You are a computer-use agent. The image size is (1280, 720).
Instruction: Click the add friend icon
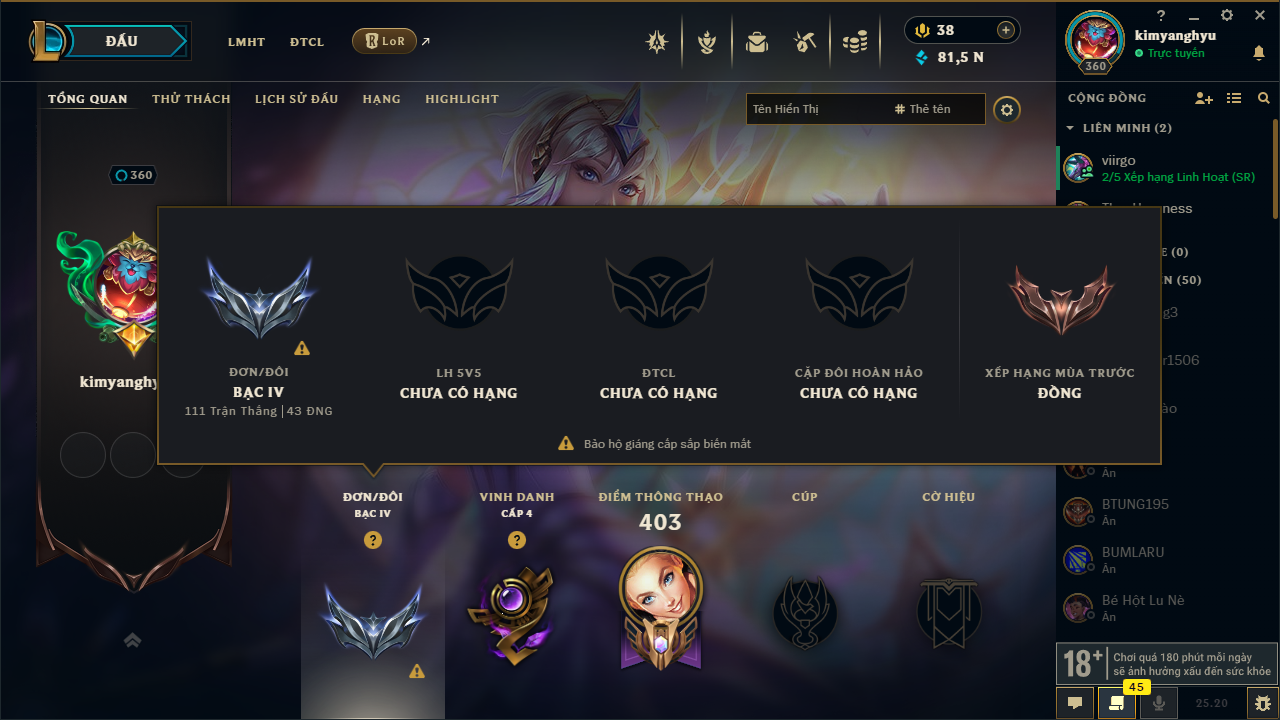(x=1204, y=98)
